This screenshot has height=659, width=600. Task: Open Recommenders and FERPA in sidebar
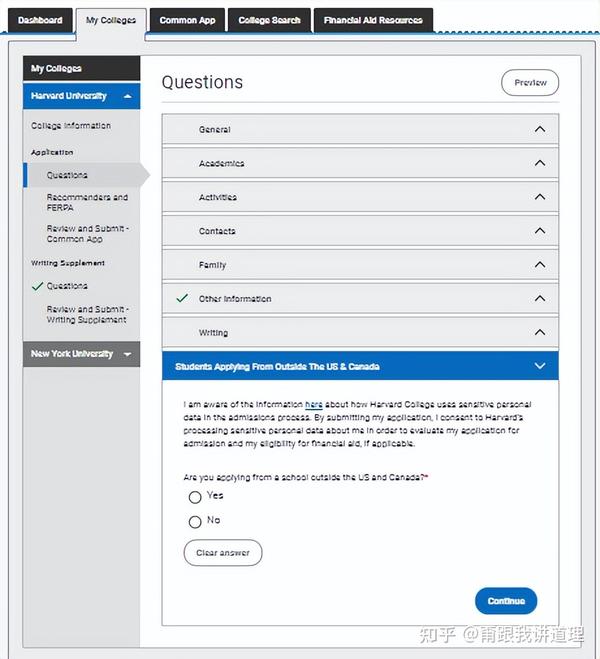87,203
